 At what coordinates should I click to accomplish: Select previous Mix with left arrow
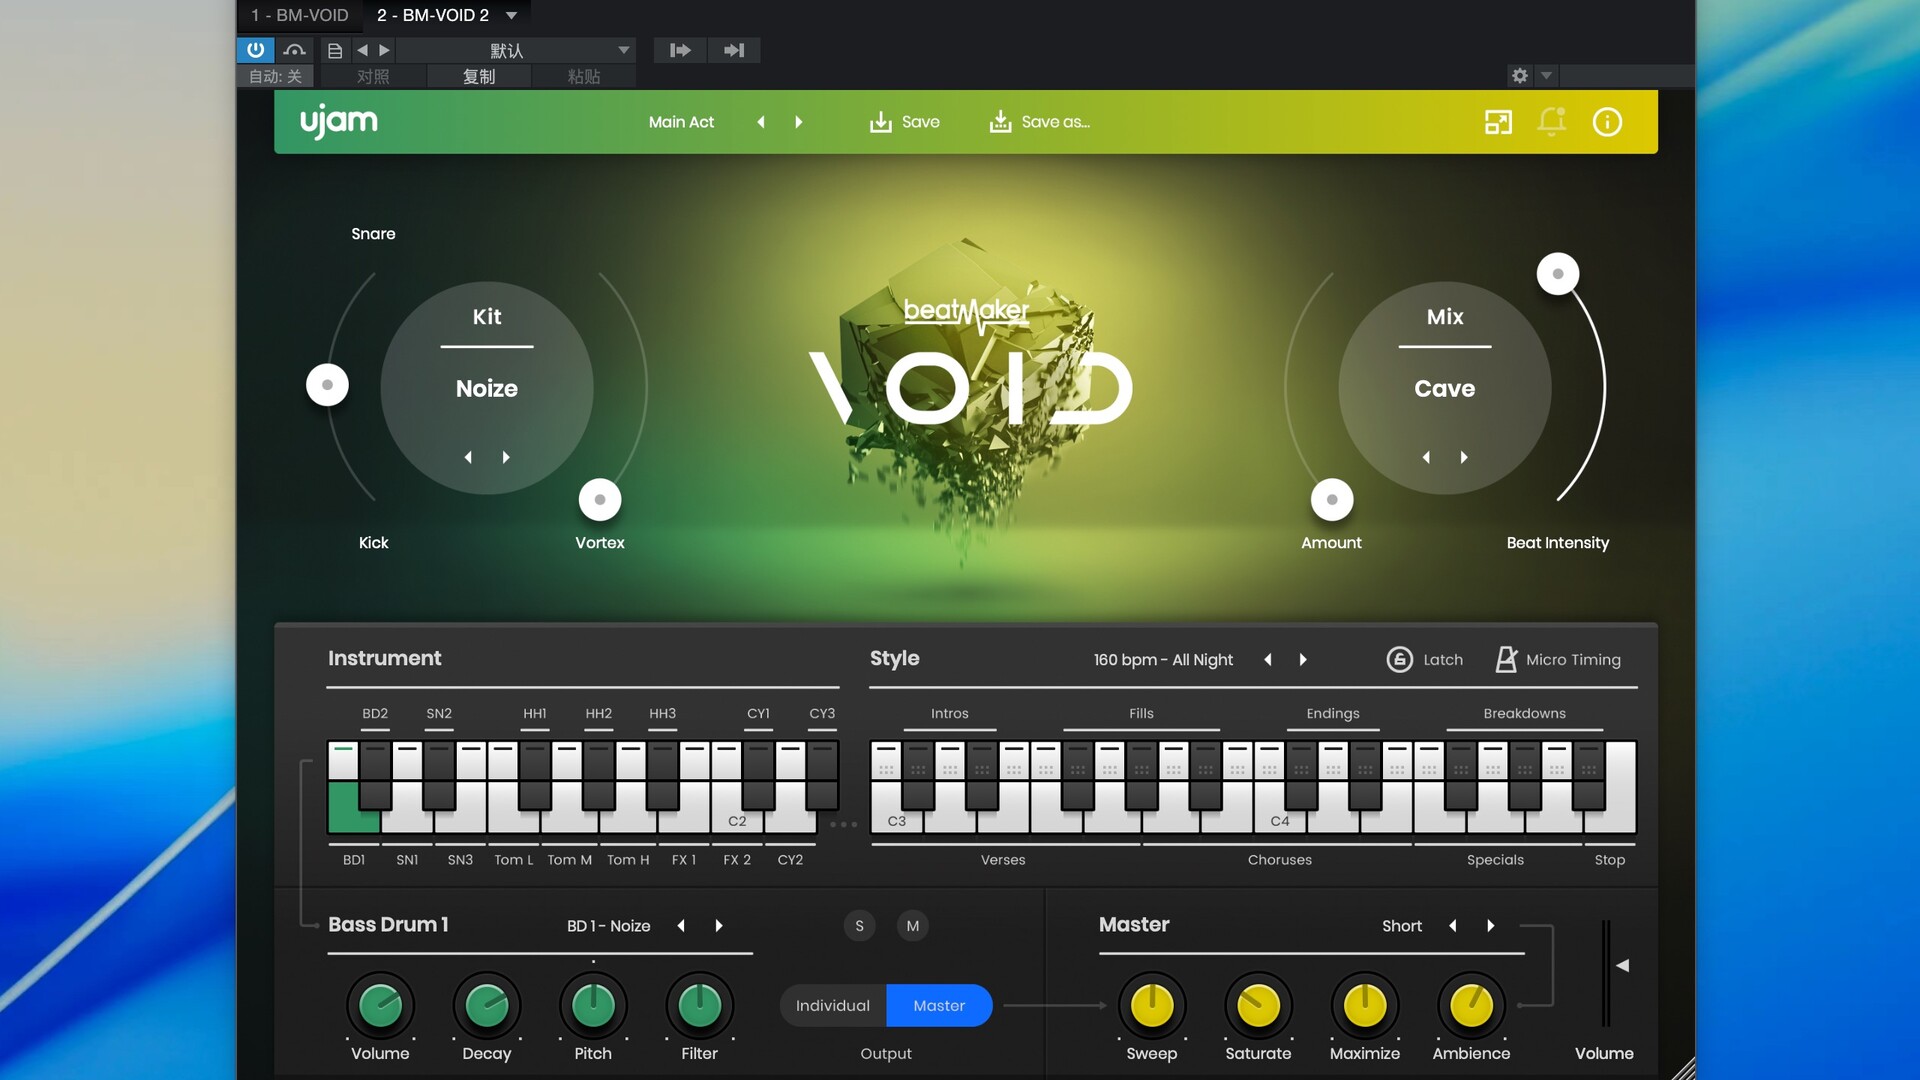(1426, 457)
